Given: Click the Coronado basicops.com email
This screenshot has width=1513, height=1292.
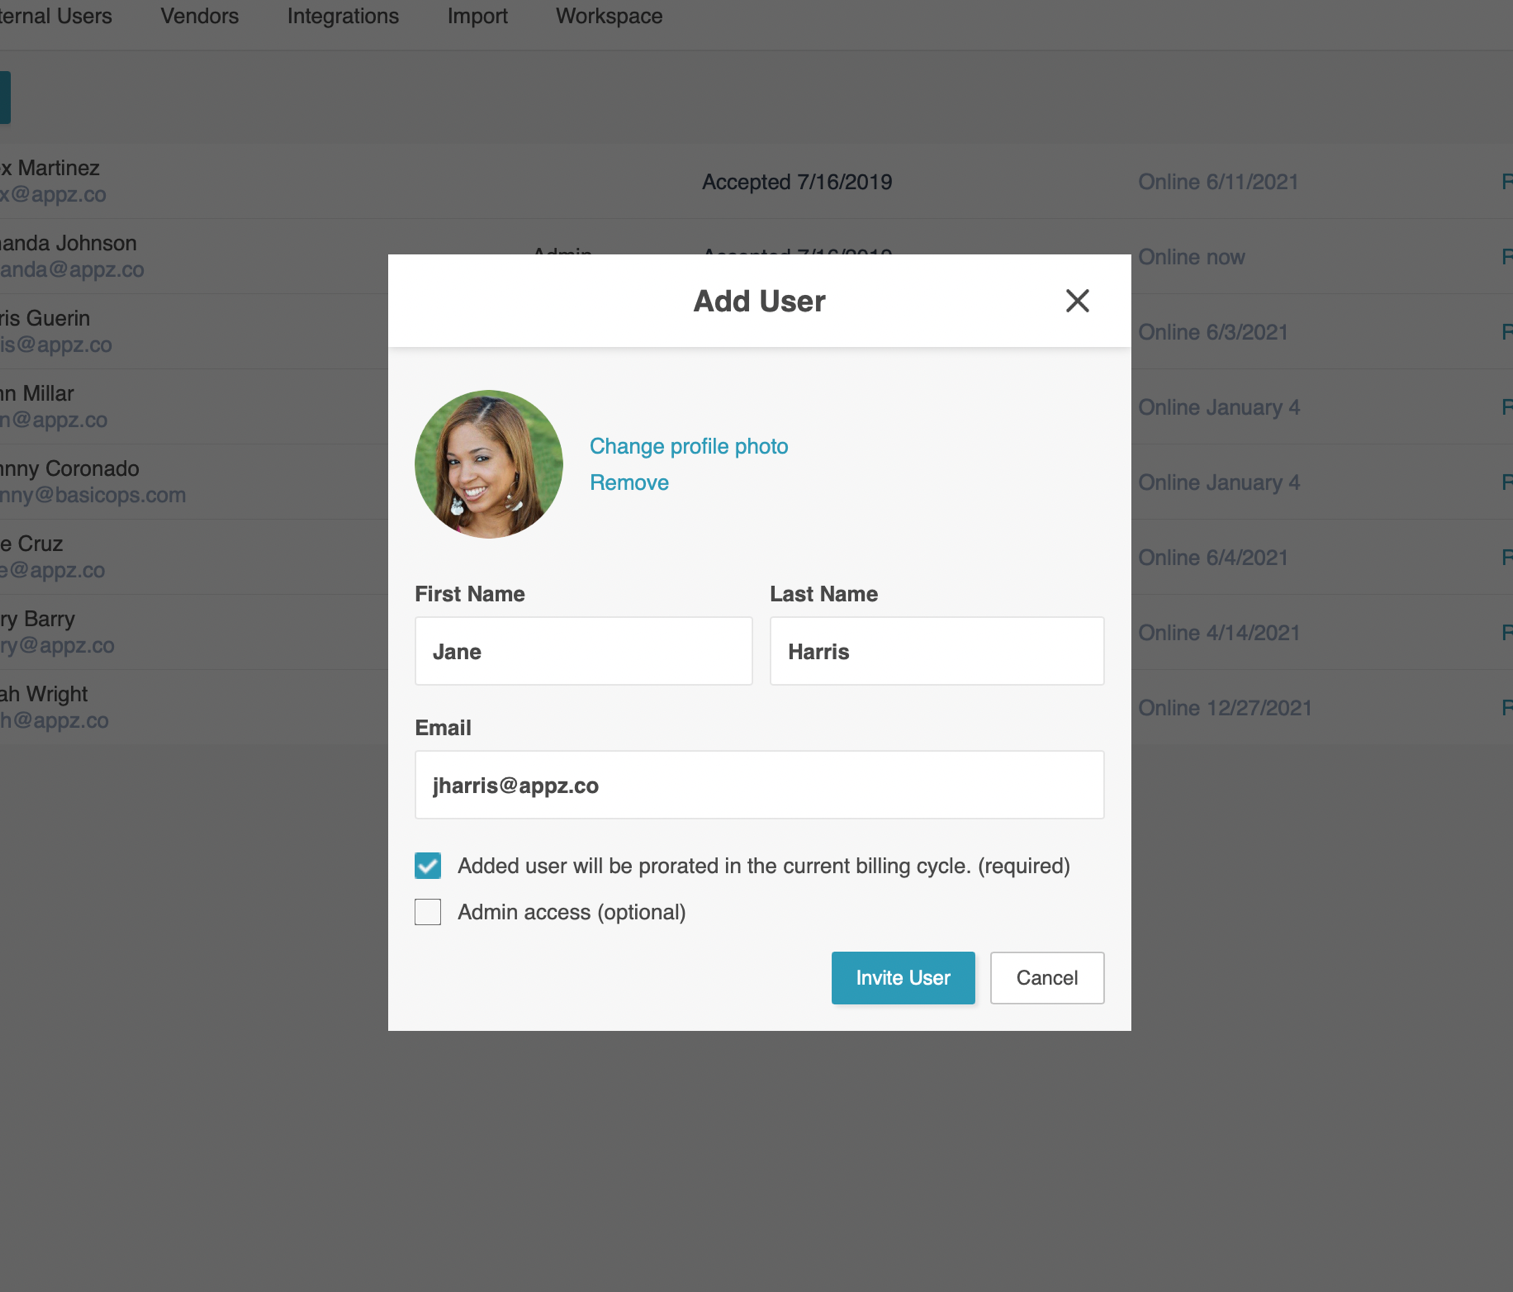Looking at the screenshot, I should 93,495.
